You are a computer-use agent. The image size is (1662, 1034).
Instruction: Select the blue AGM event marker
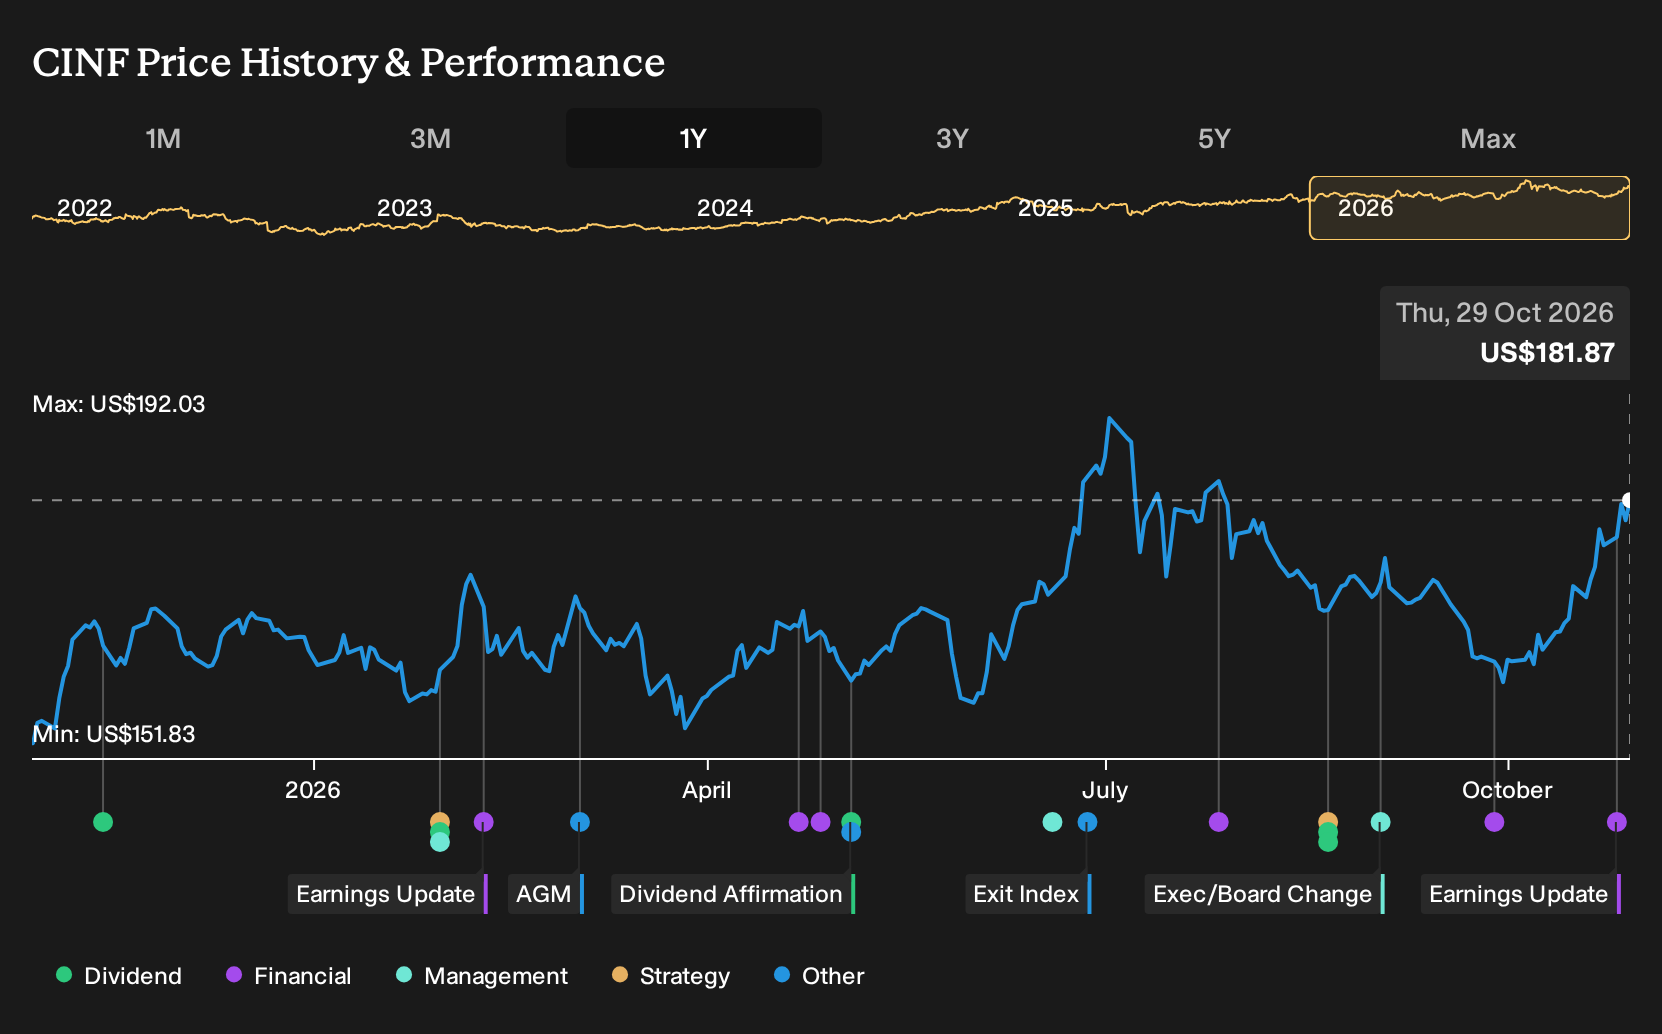[x=580, y=822]
